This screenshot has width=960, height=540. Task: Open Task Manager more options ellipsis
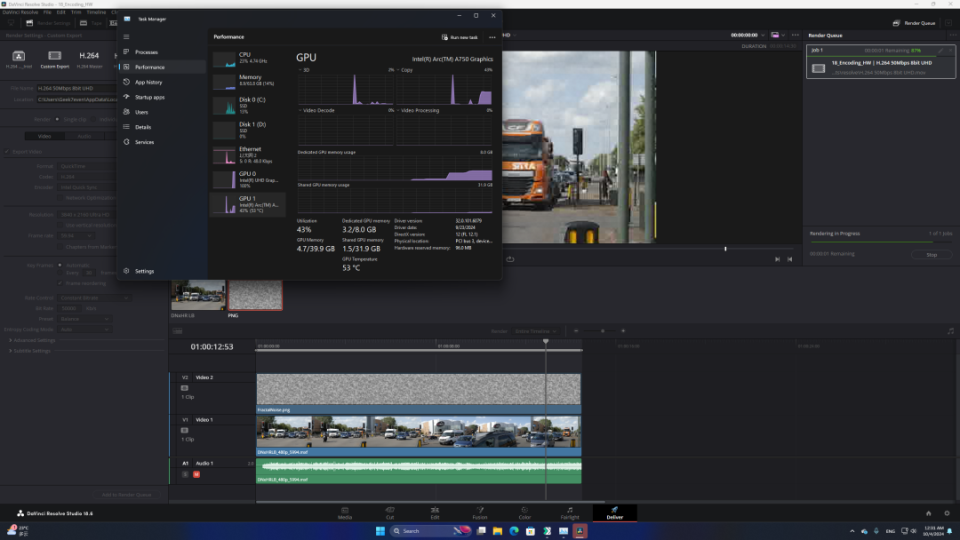pos(492,37)
